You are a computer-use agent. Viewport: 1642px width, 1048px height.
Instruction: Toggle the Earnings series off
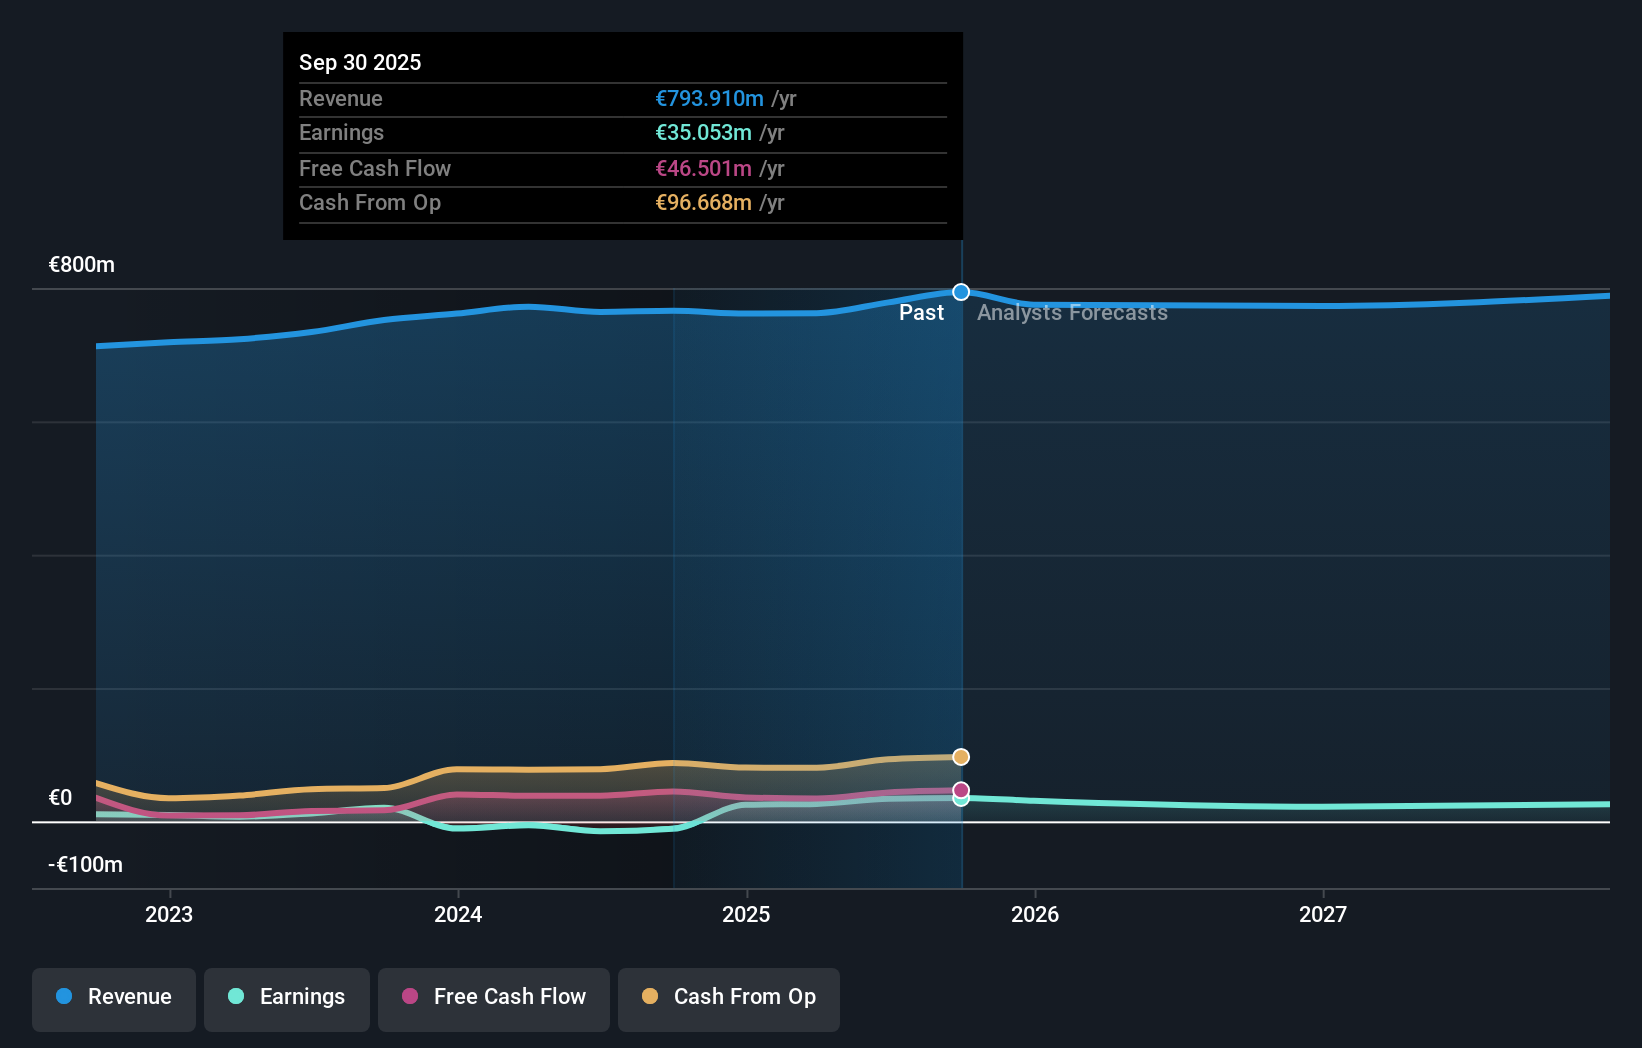(x=286, y=997)
